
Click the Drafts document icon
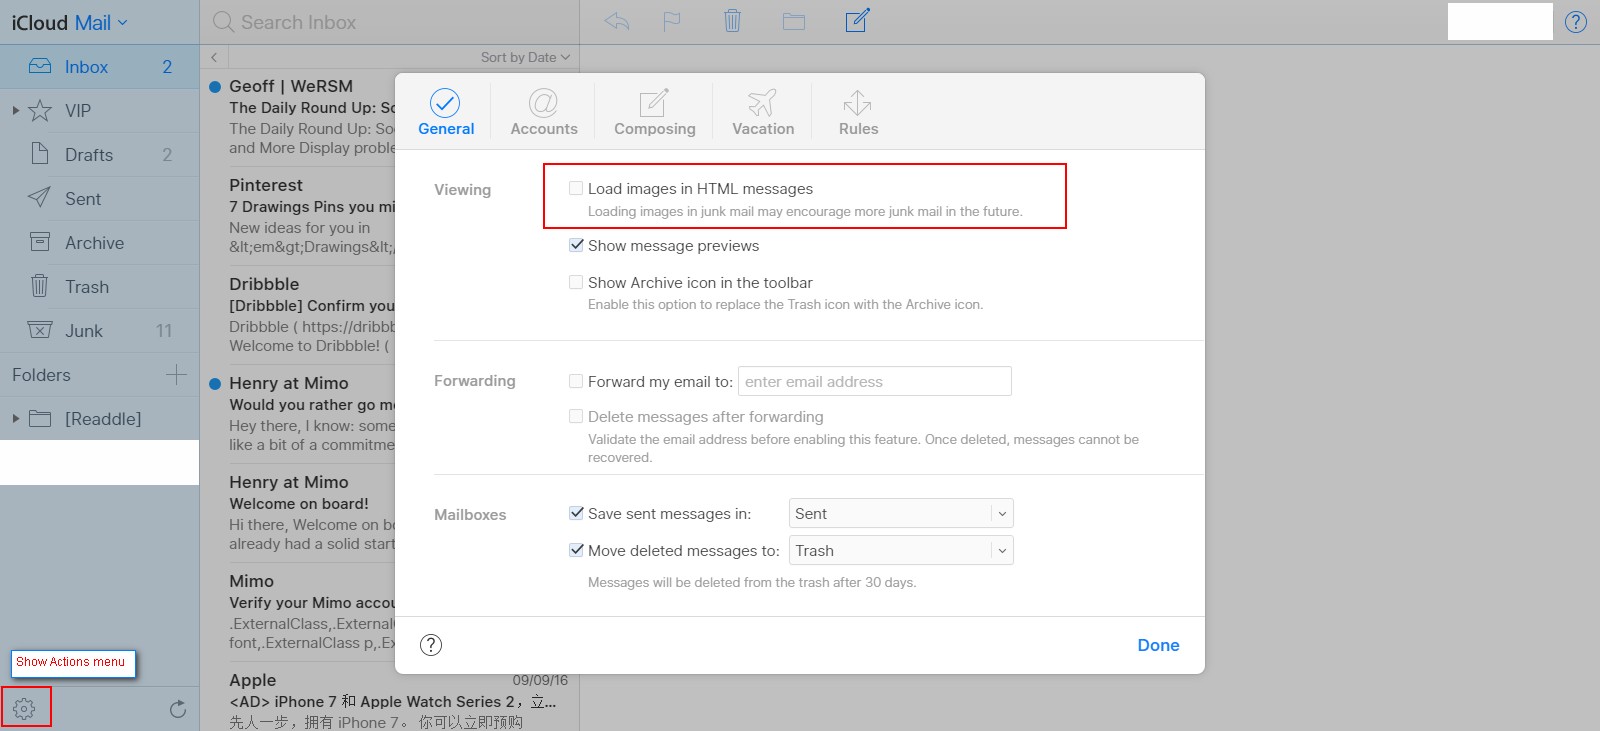40,153
